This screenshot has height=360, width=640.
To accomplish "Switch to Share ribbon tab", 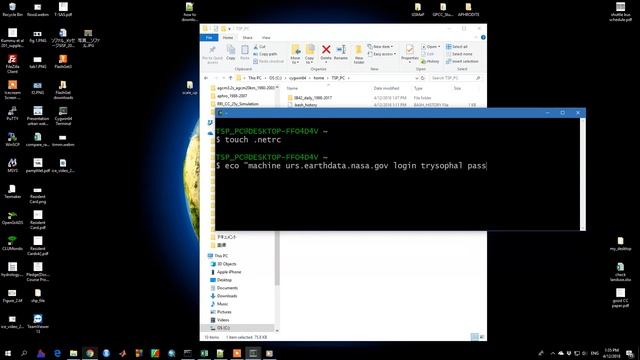I will [247, 38].
